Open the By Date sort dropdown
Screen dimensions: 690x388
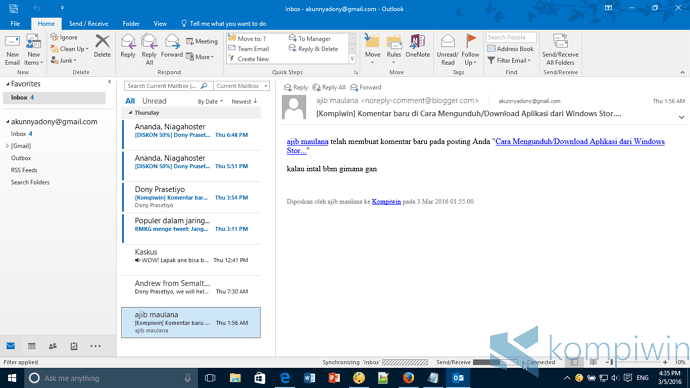click(x=210, y=102)
